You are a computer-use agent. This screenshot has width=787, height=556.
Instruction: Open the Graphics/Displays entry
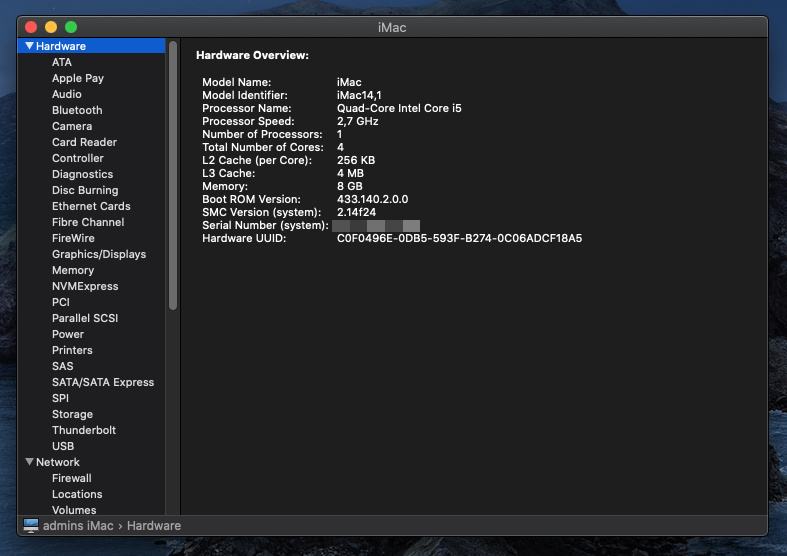coord(98,254)
